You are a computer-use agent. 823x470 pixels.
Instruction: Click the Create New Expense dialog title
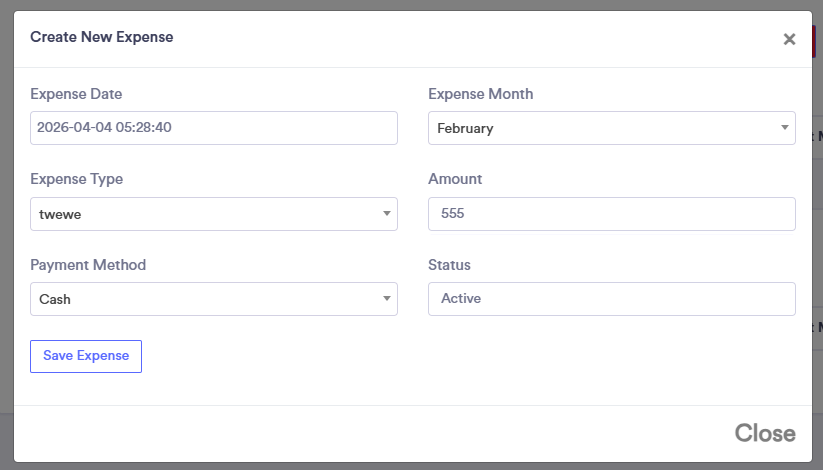(101, 37)
